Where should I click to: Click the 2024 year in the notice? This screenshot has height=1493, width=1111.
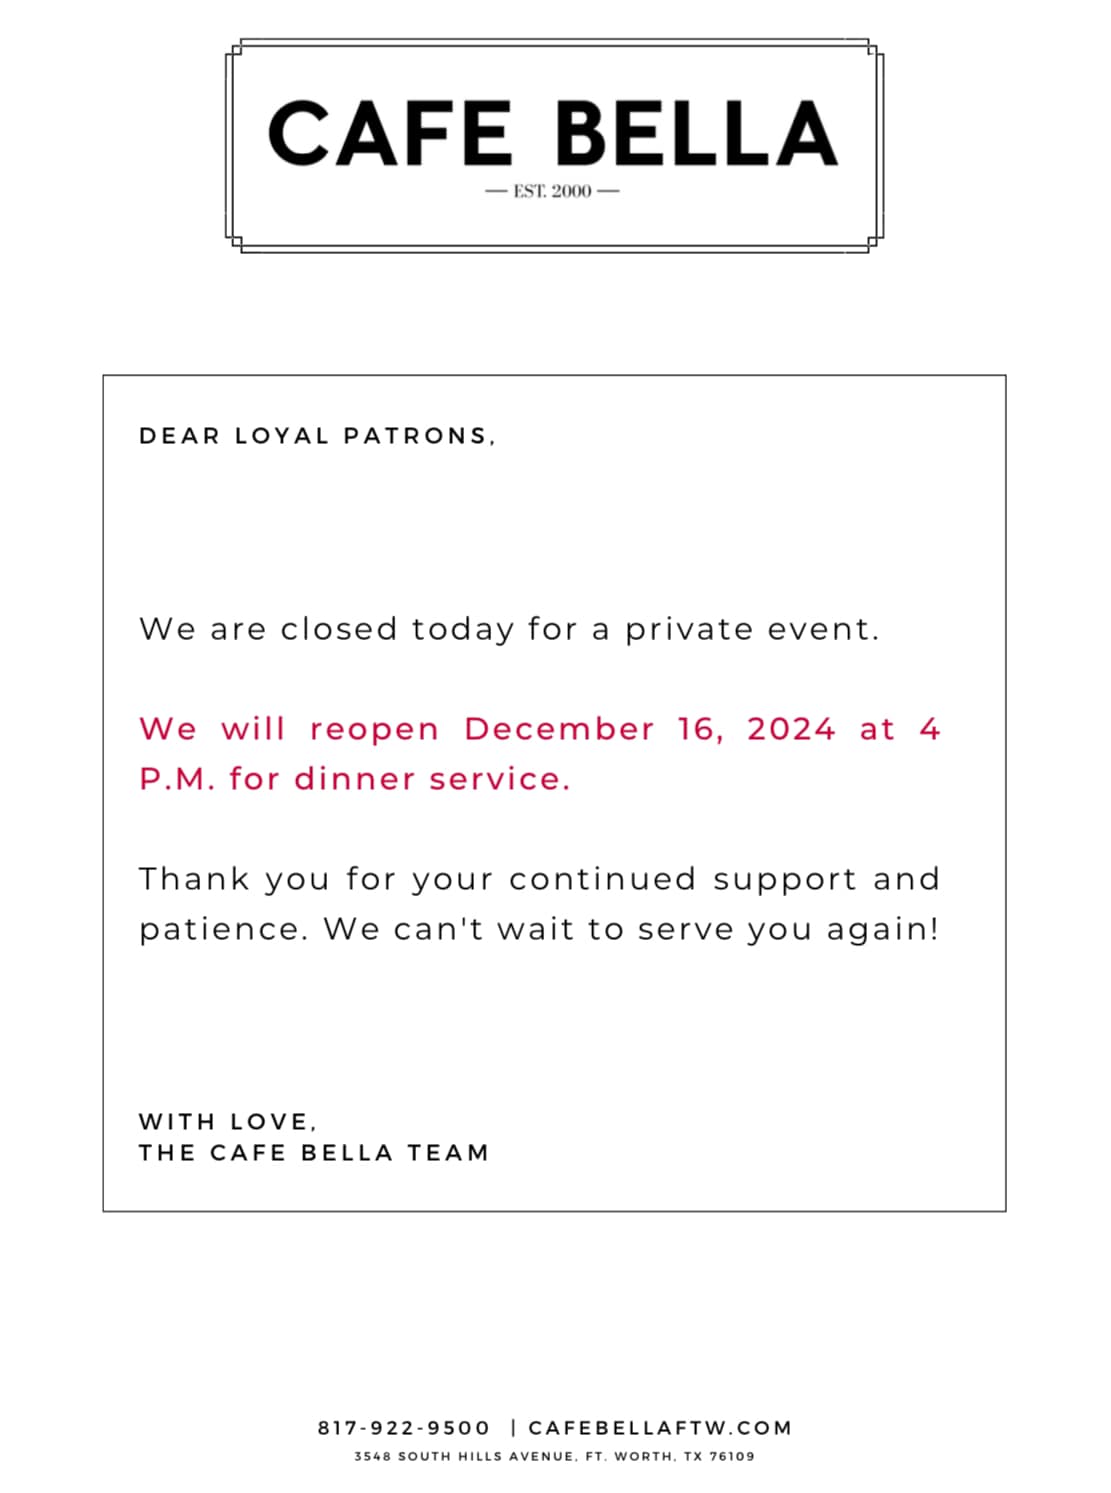click(x=791, y=729)
